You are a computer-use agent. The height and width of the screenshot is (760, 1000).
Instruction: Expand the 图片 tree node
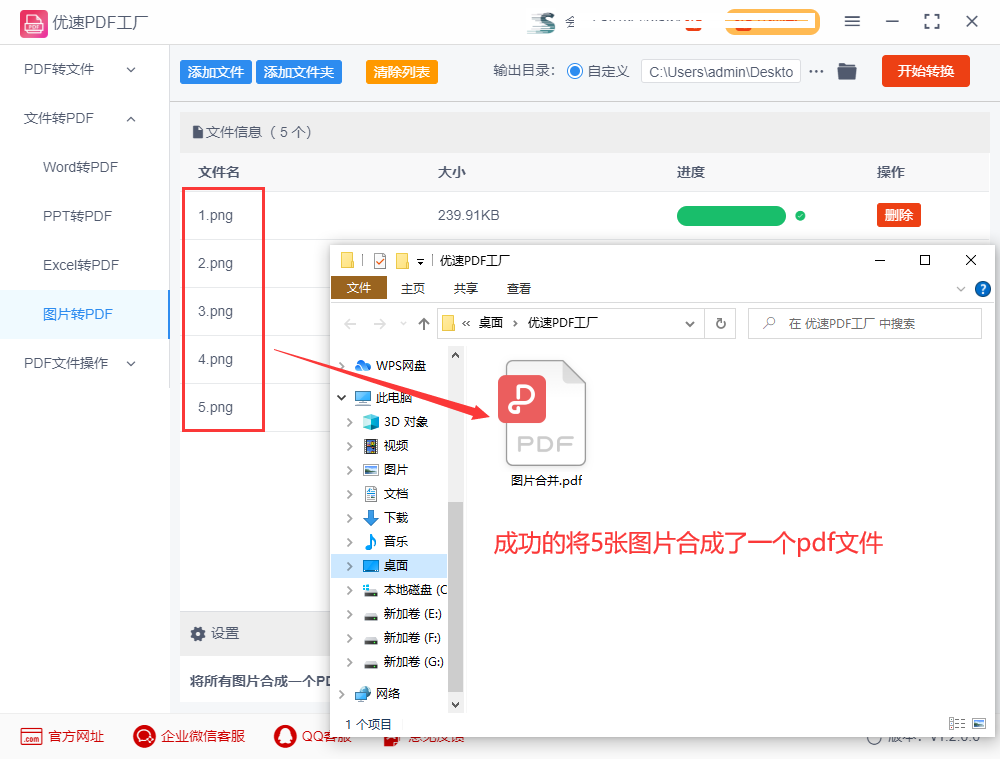pyautogui.click(x=349, y=471)
